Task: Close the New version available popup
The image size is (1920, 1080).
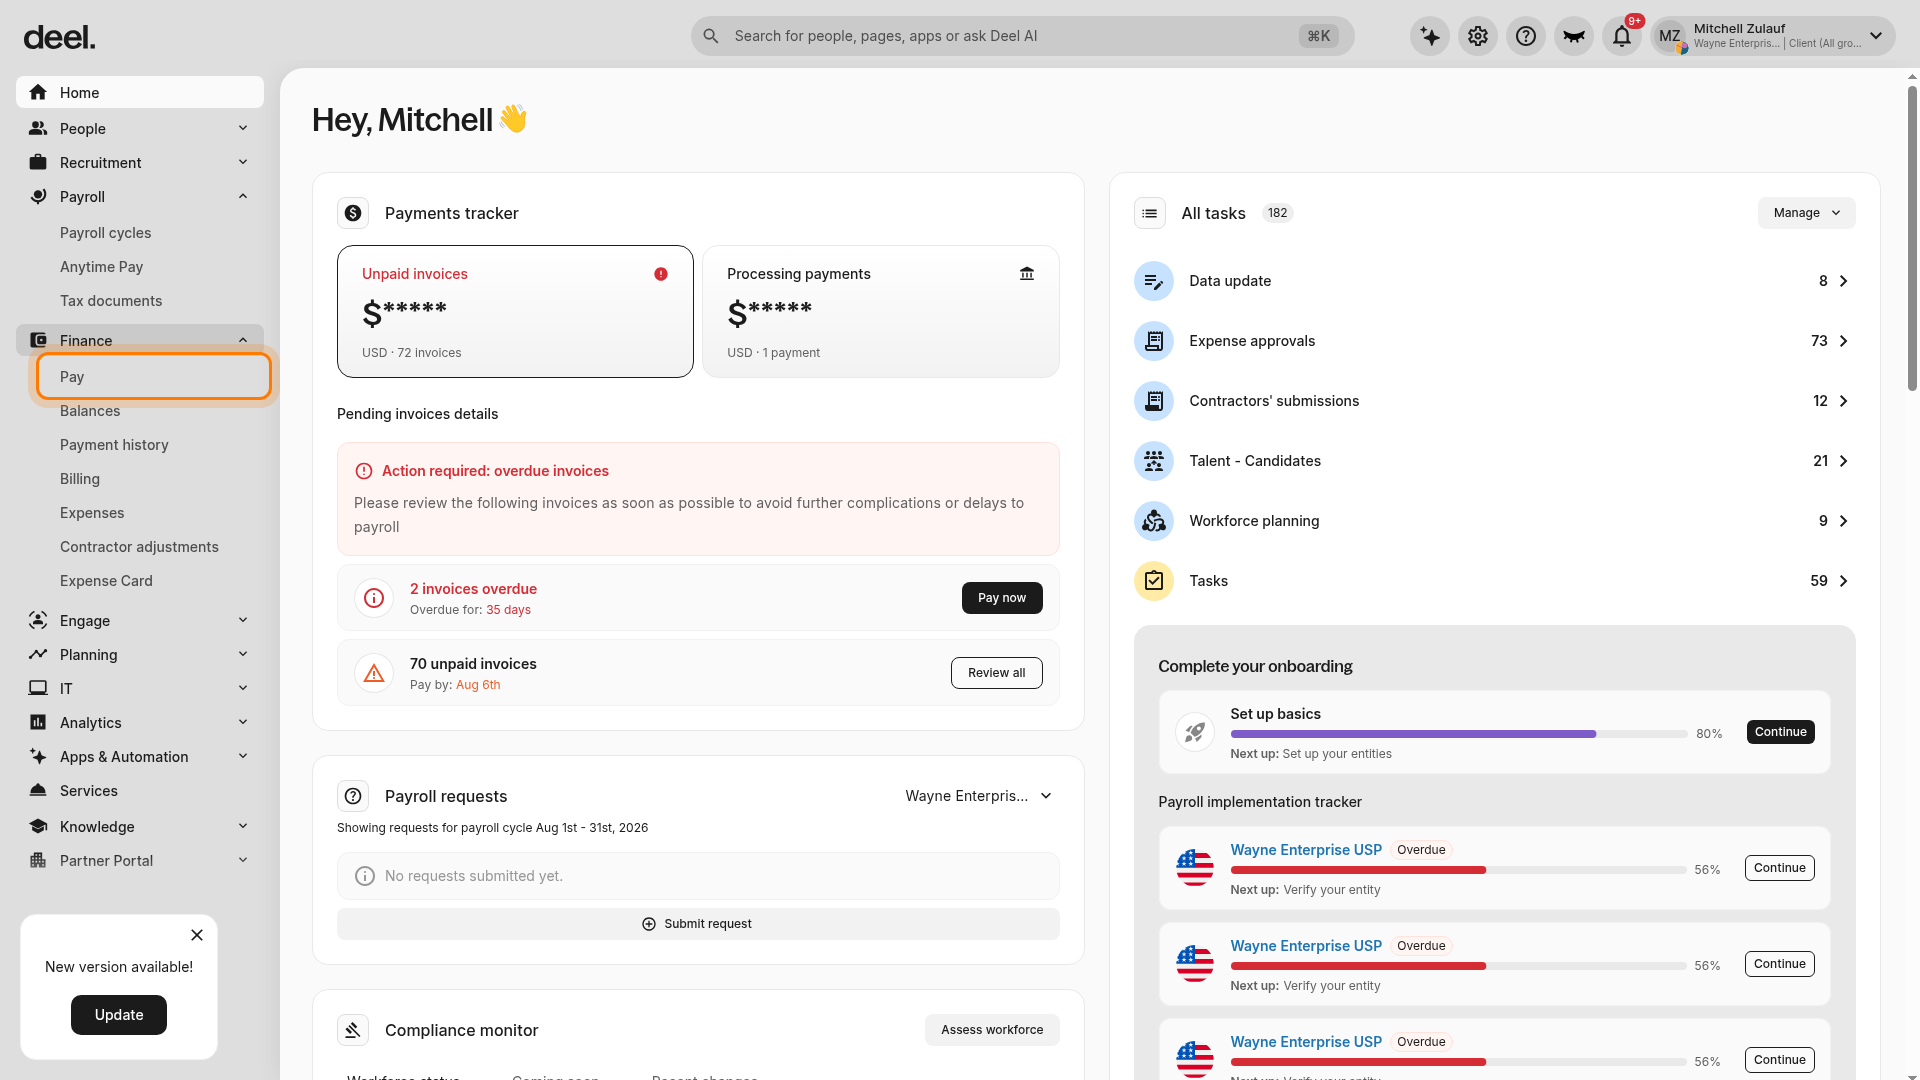Action: (x=197, y=935)
